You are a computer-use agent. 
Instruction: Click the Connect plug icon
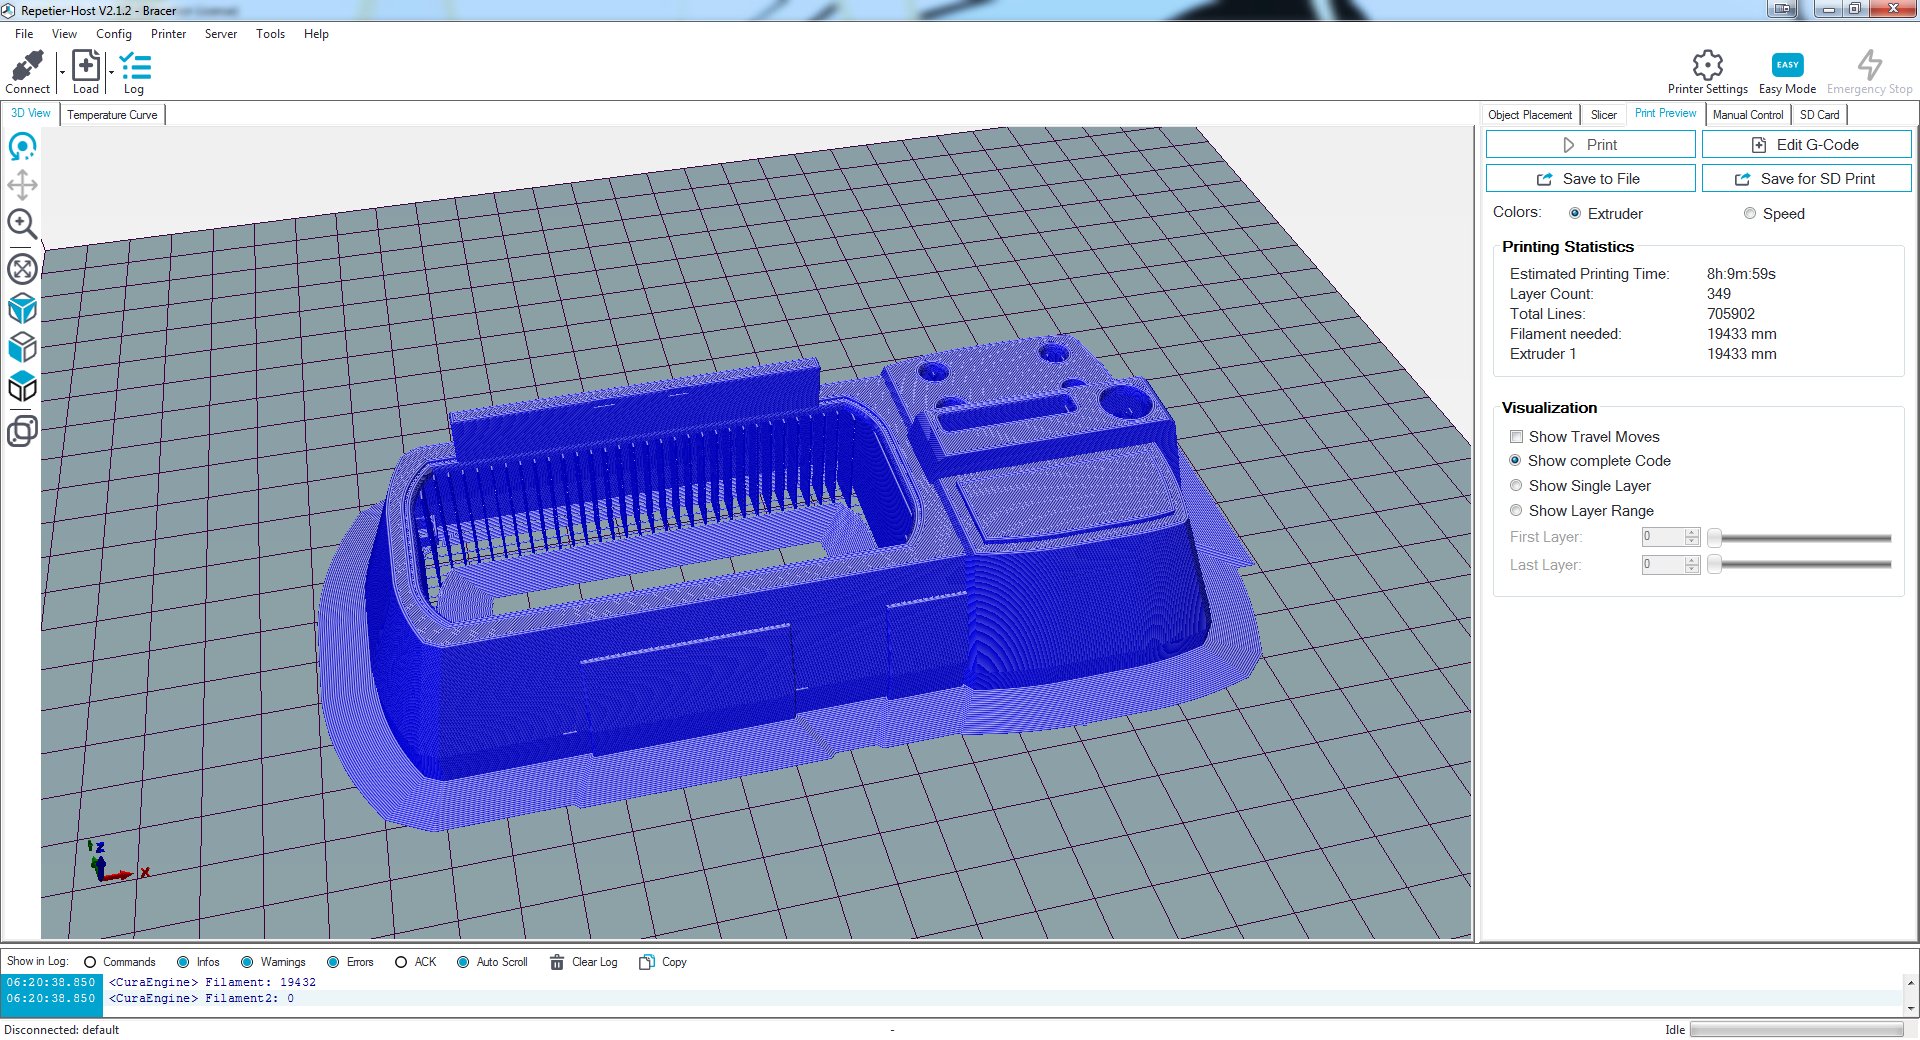[x=27, y=66]
